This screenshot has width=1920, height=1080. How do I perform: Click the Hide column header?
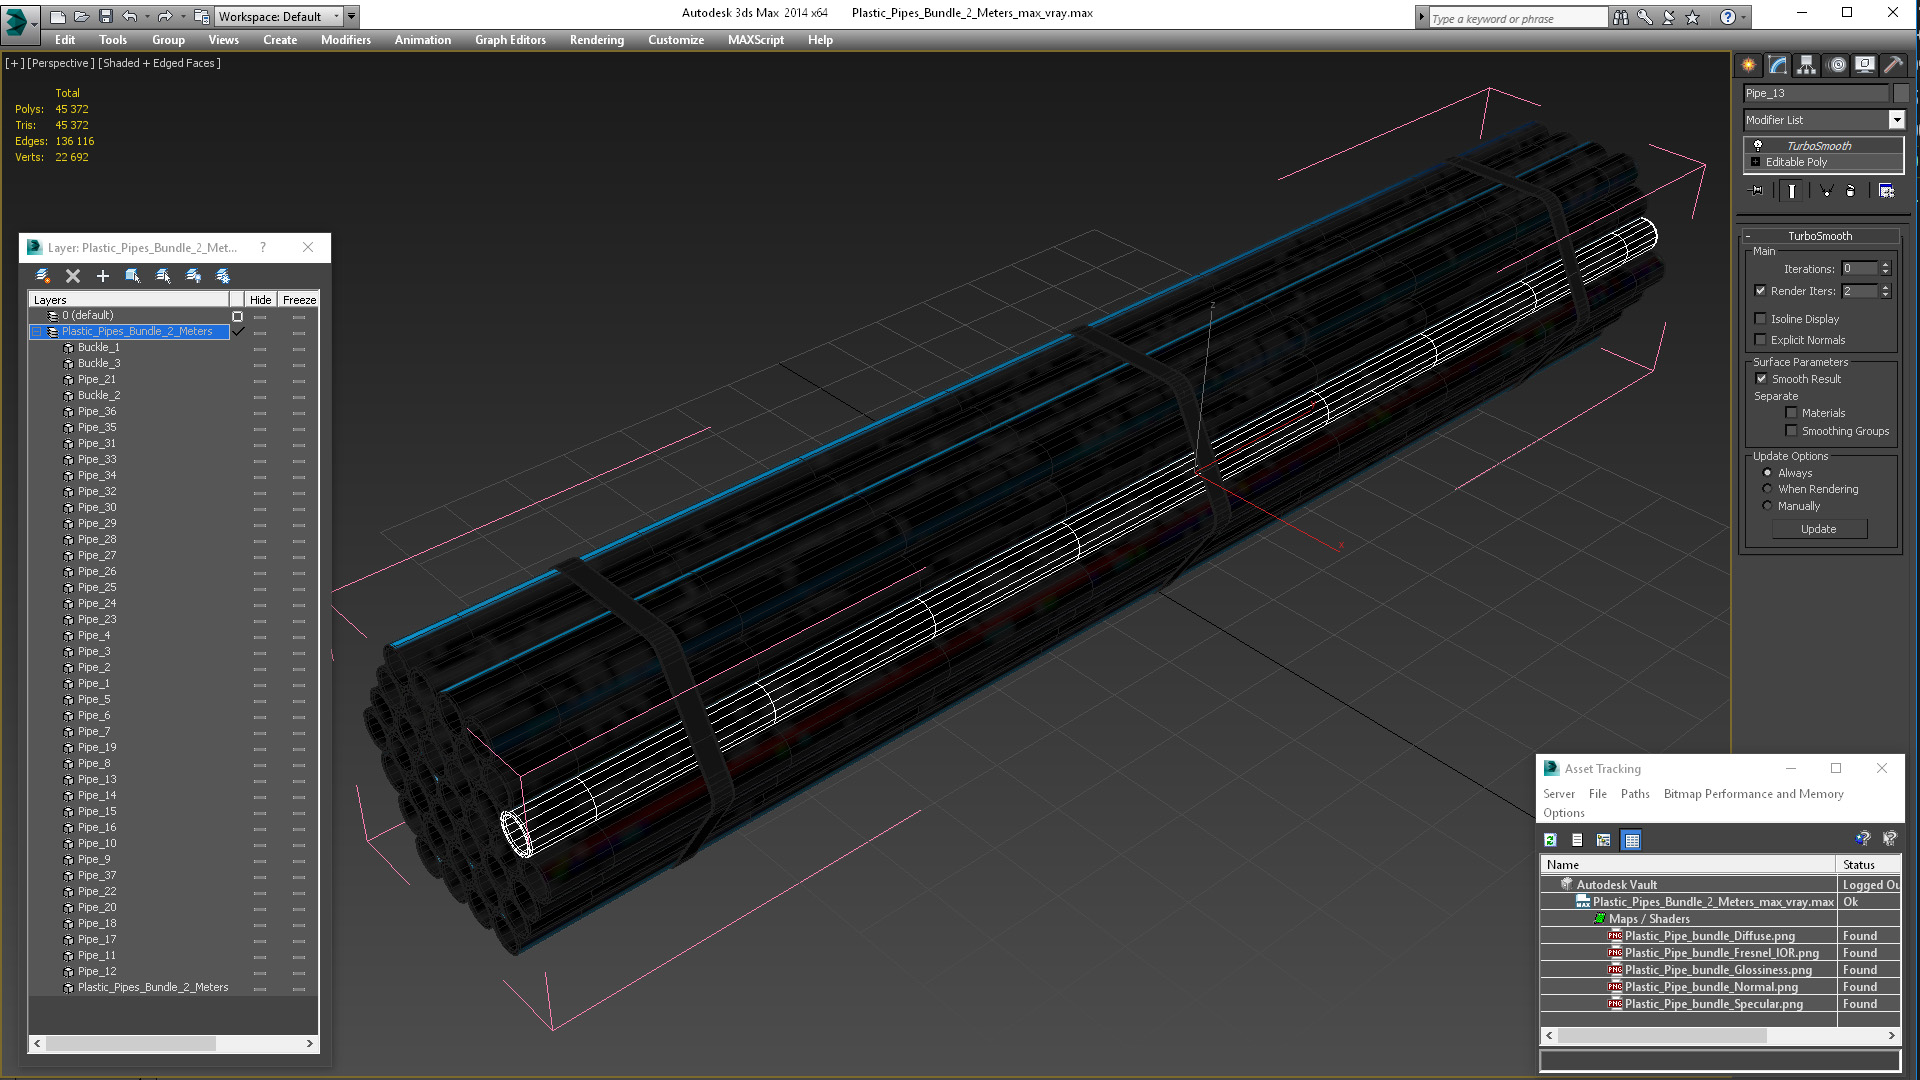(x=260, y=300)
